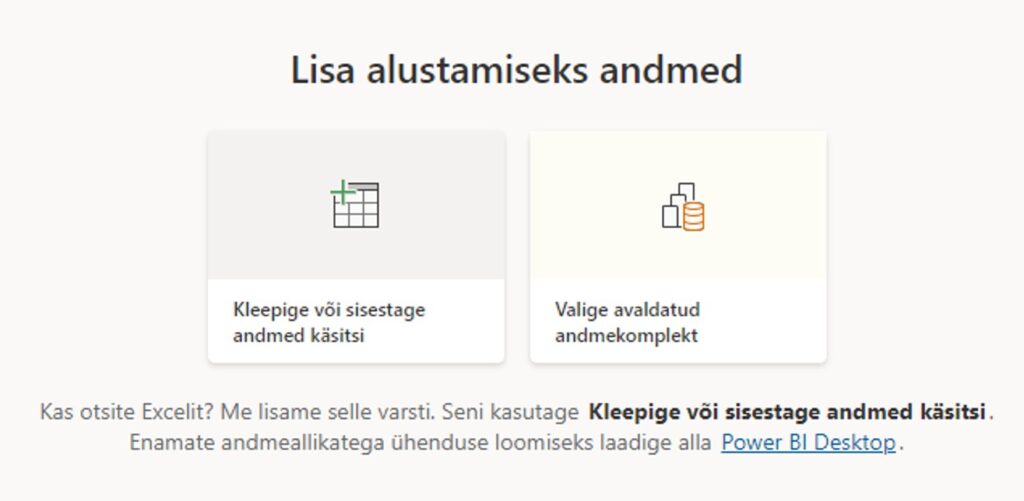Viewport: 1024px width, 501px height.
Task: Click the orange database cylinder icon
Action: (692, 215)
